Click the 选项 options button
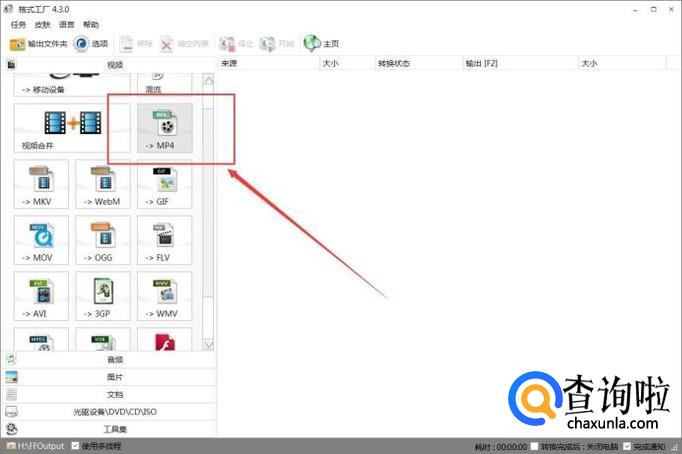Screen dimensions: 682x454 [x=91, y=44]
